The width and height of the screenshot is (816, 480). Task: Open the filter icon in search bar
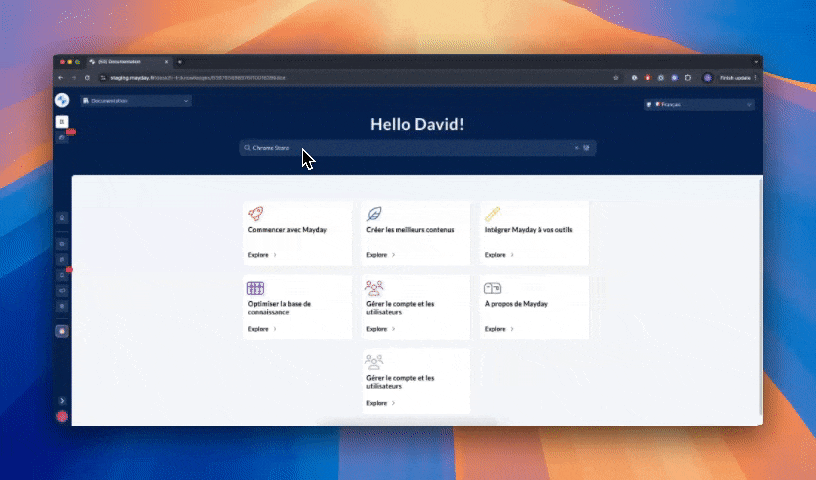587,147
